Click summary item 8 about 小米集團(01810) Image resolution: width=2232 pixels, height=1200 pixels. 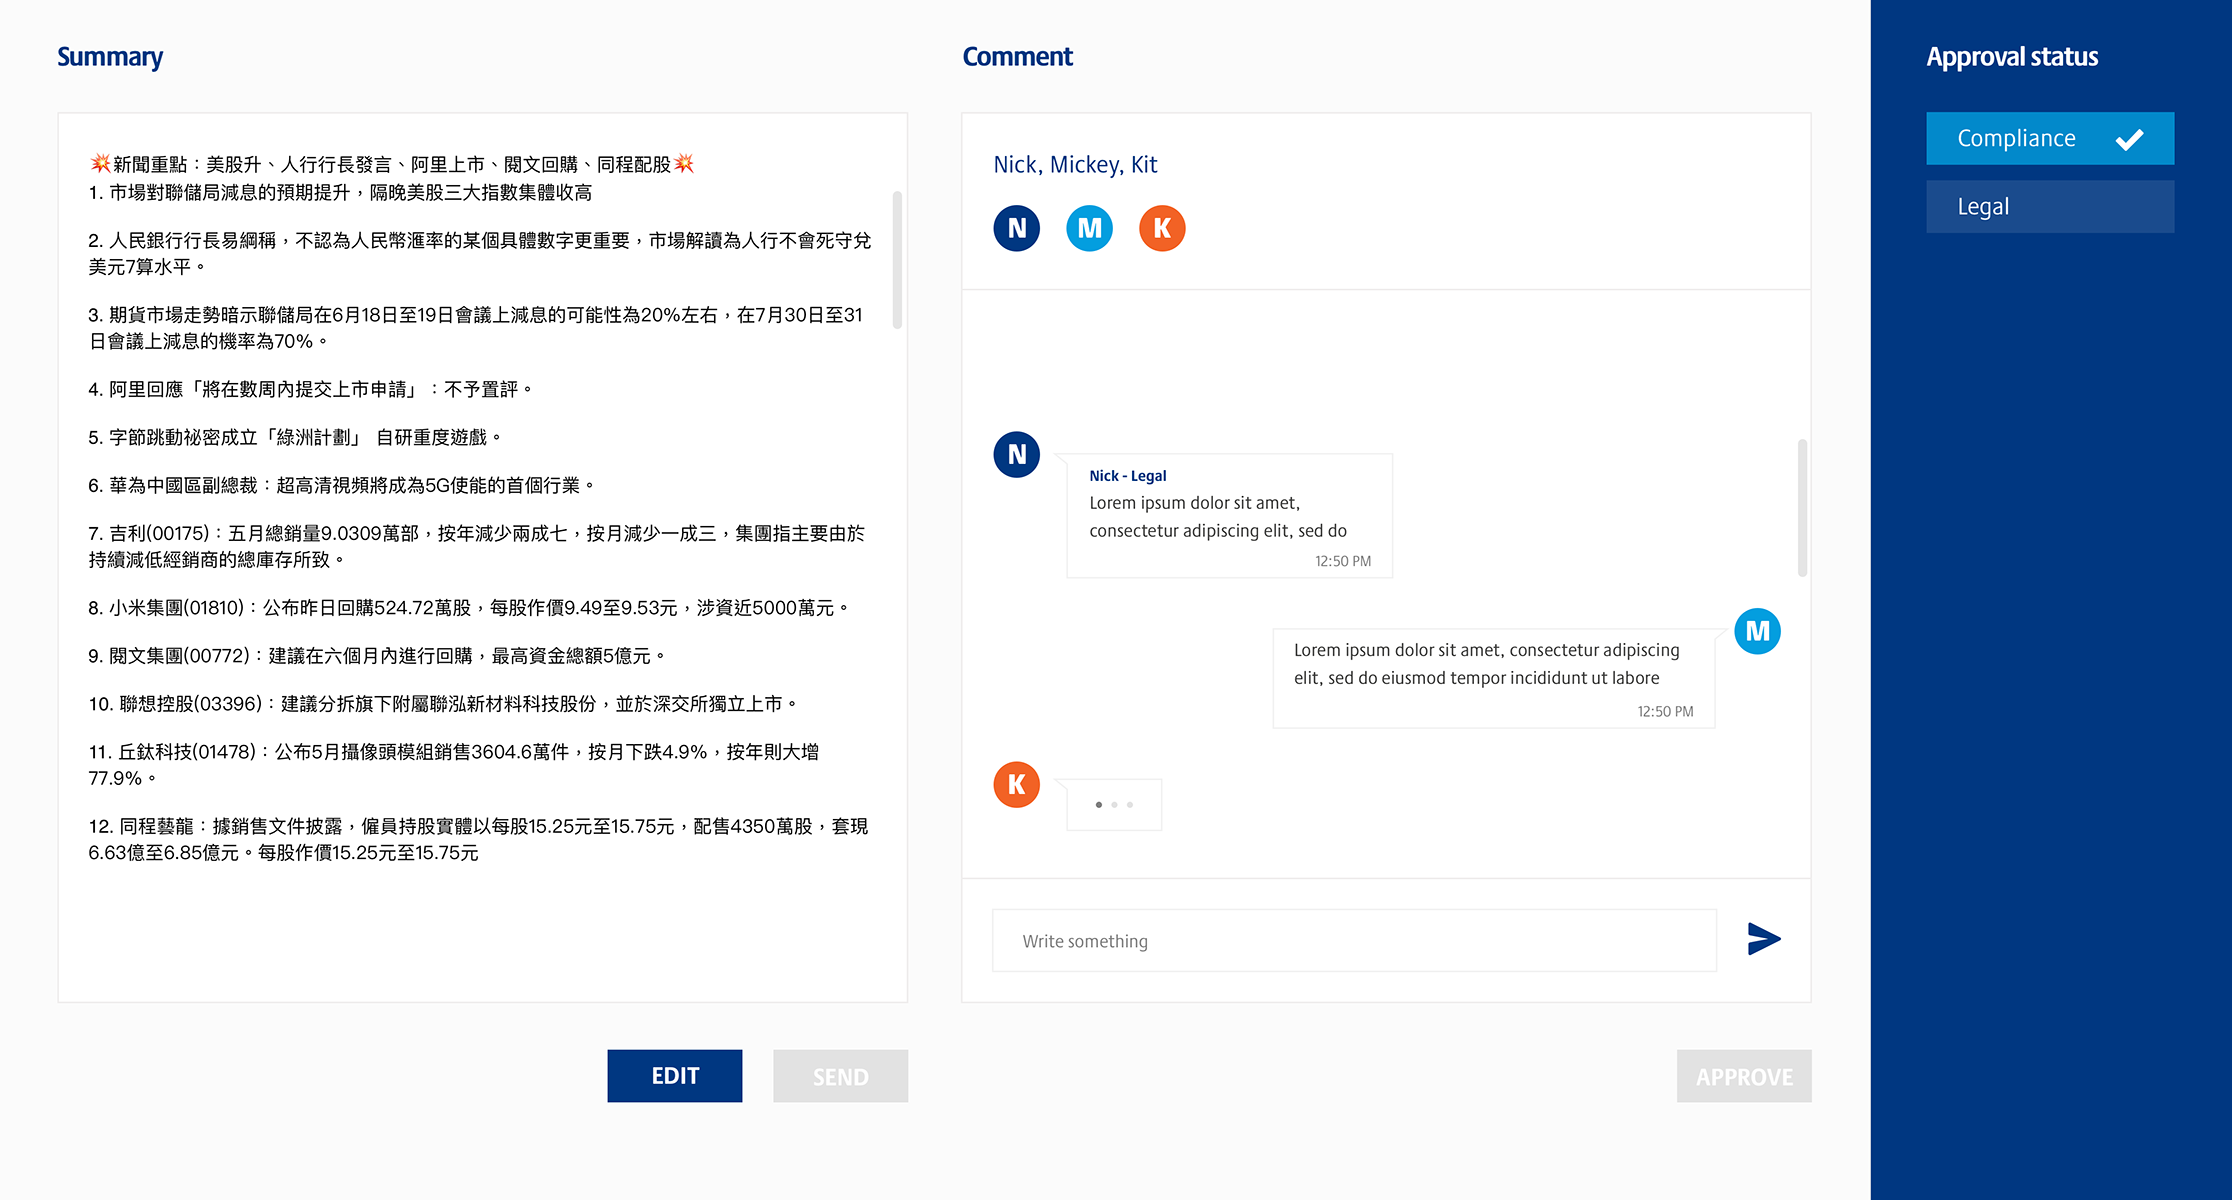click(469, 608)
